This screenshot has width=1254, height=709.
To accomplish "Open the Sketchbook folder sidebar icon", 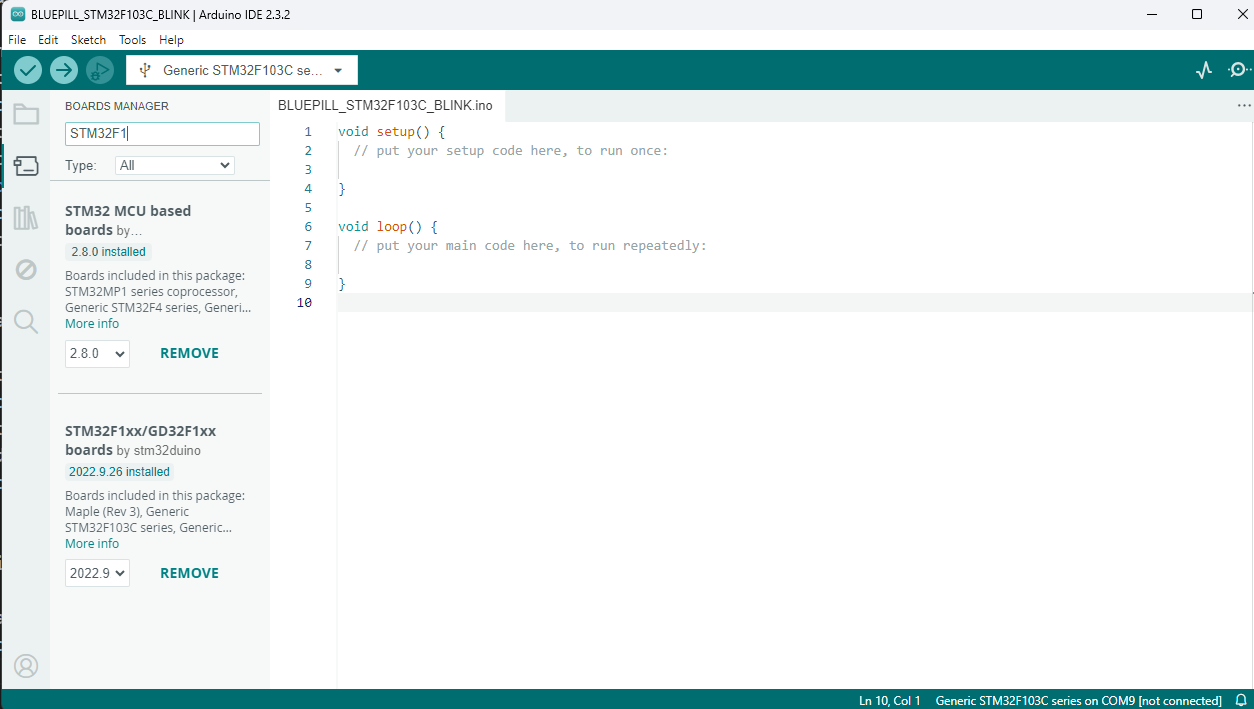I will 26,114.
